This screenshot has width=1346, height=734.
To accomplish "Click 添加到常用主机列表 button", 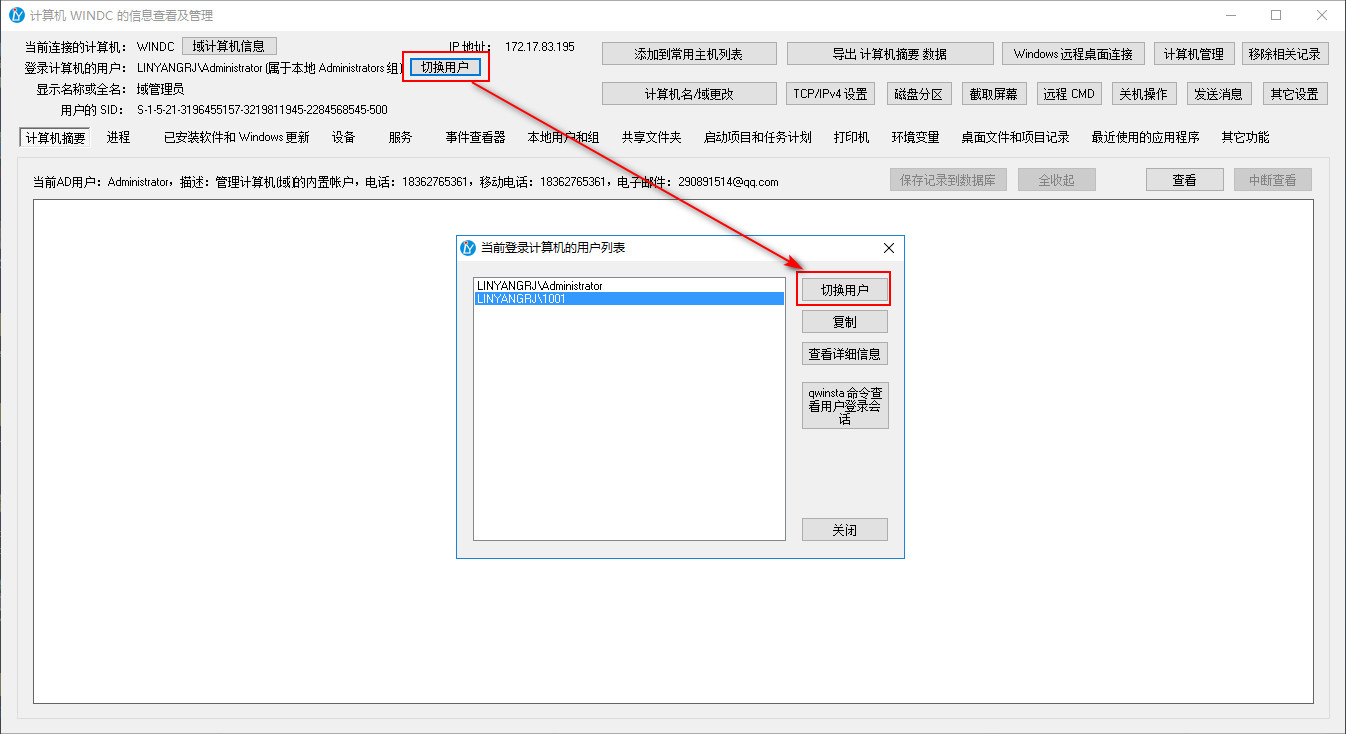I will coord(689,54).
